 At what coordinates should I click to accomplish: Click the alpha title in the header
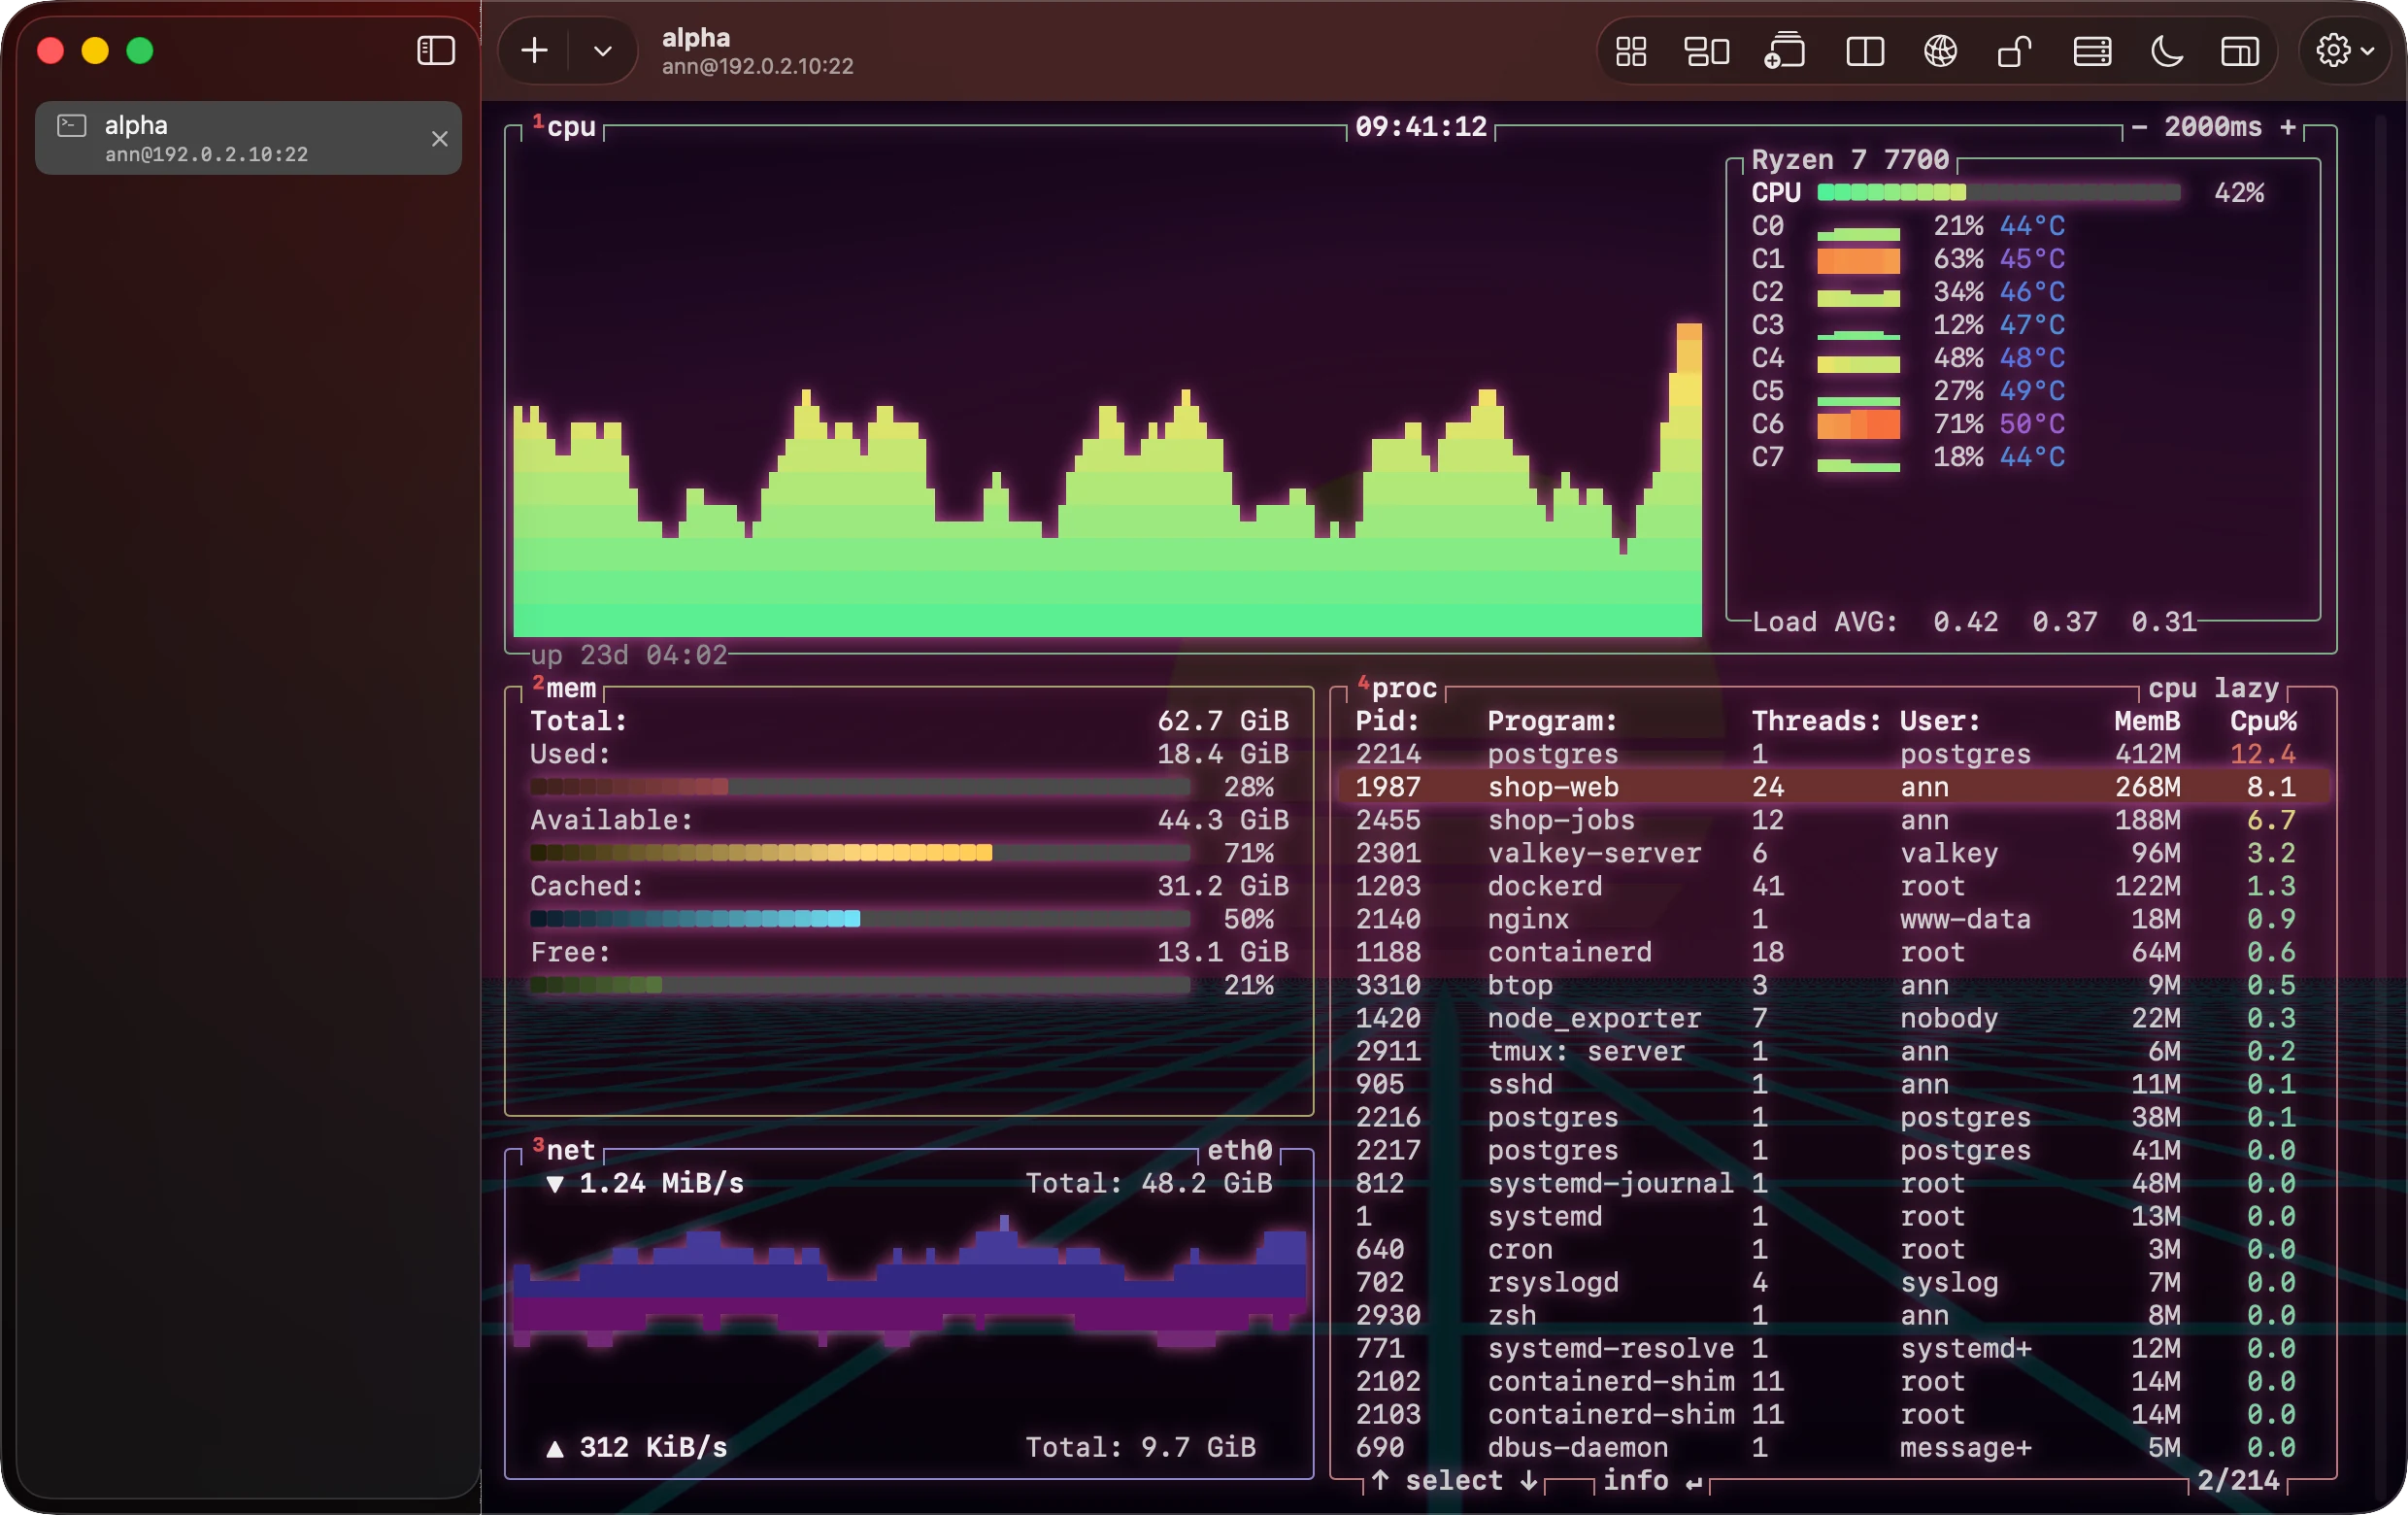[696, 38]
